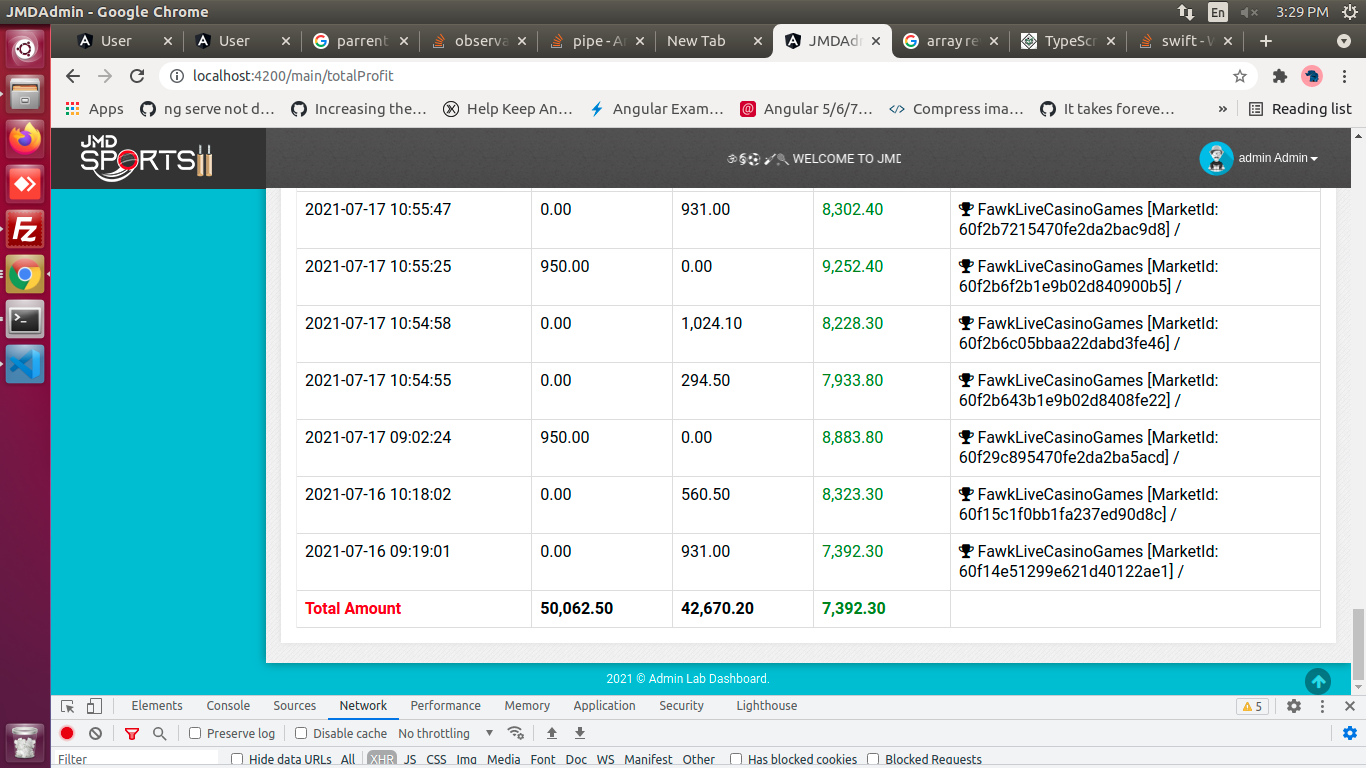Check the Disable cache option
Screen dimensions: 1366x768
(x=301, y=733)
